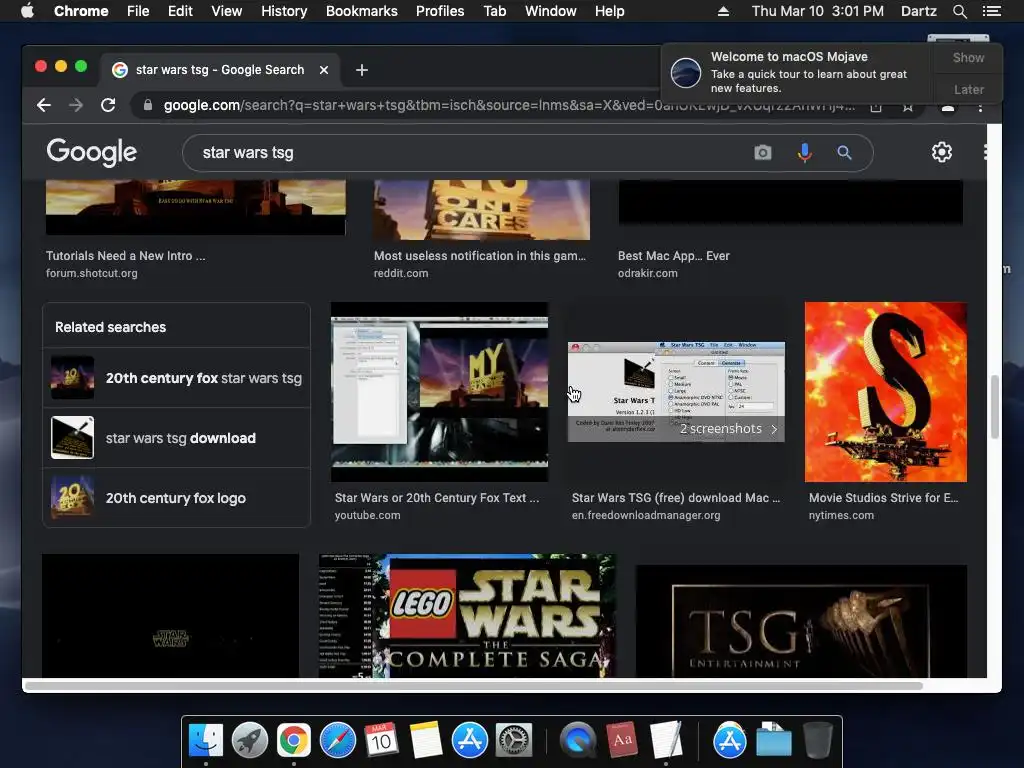This screenshot has width=1024, height=768.
Task: Open Finder from the Dock
Action: [206, 740]
